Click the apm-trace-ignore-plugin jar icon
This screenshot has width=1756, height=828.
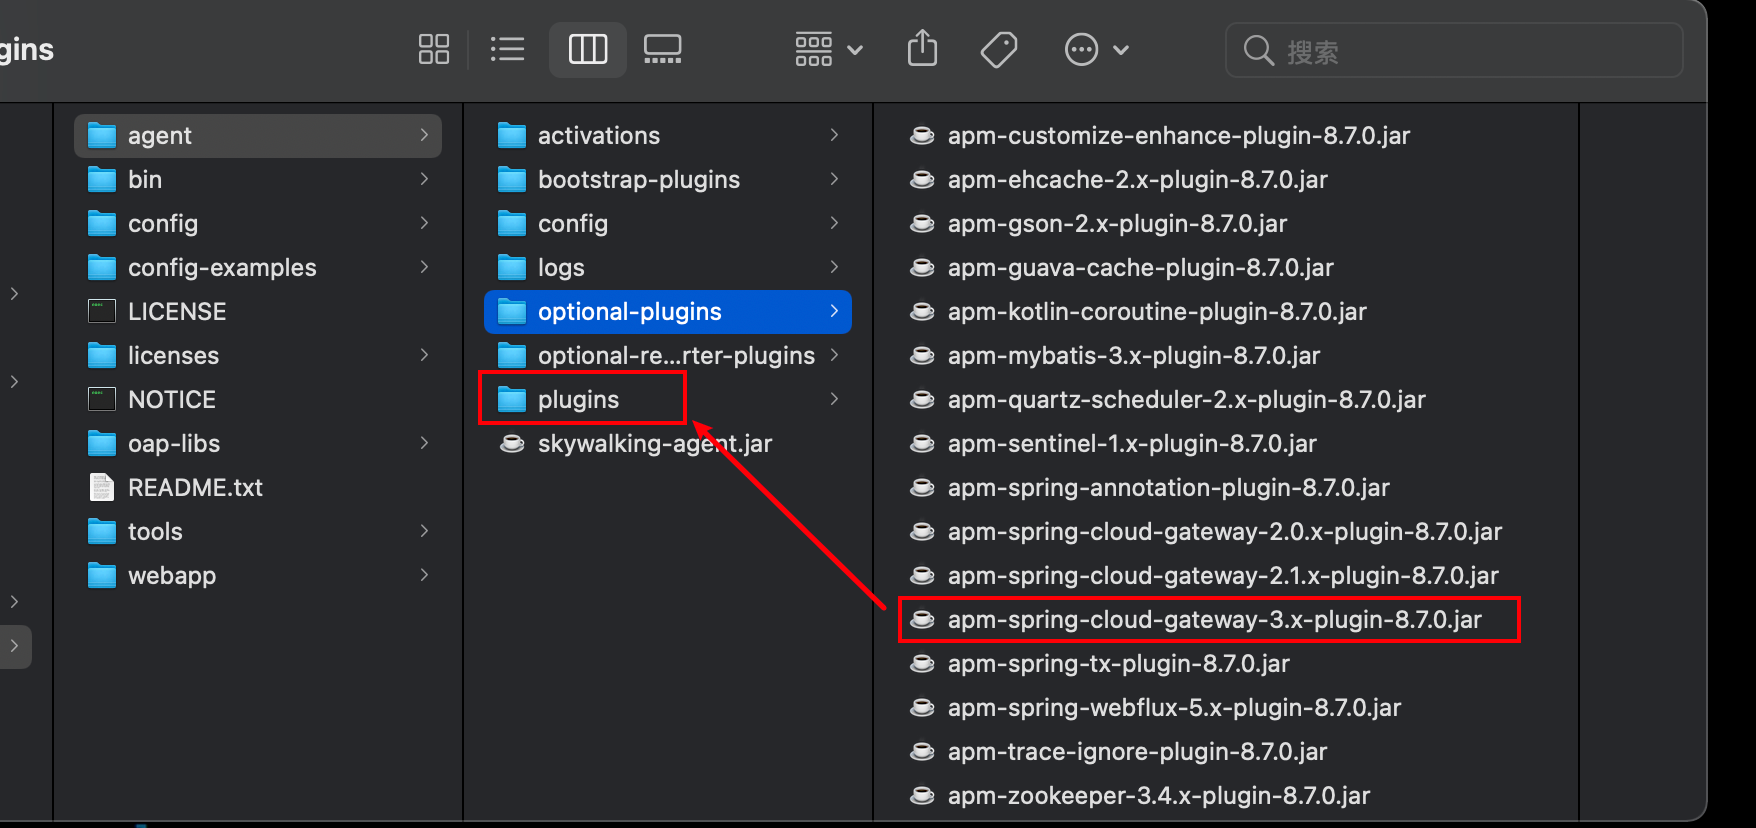click(x=922, y=751)
